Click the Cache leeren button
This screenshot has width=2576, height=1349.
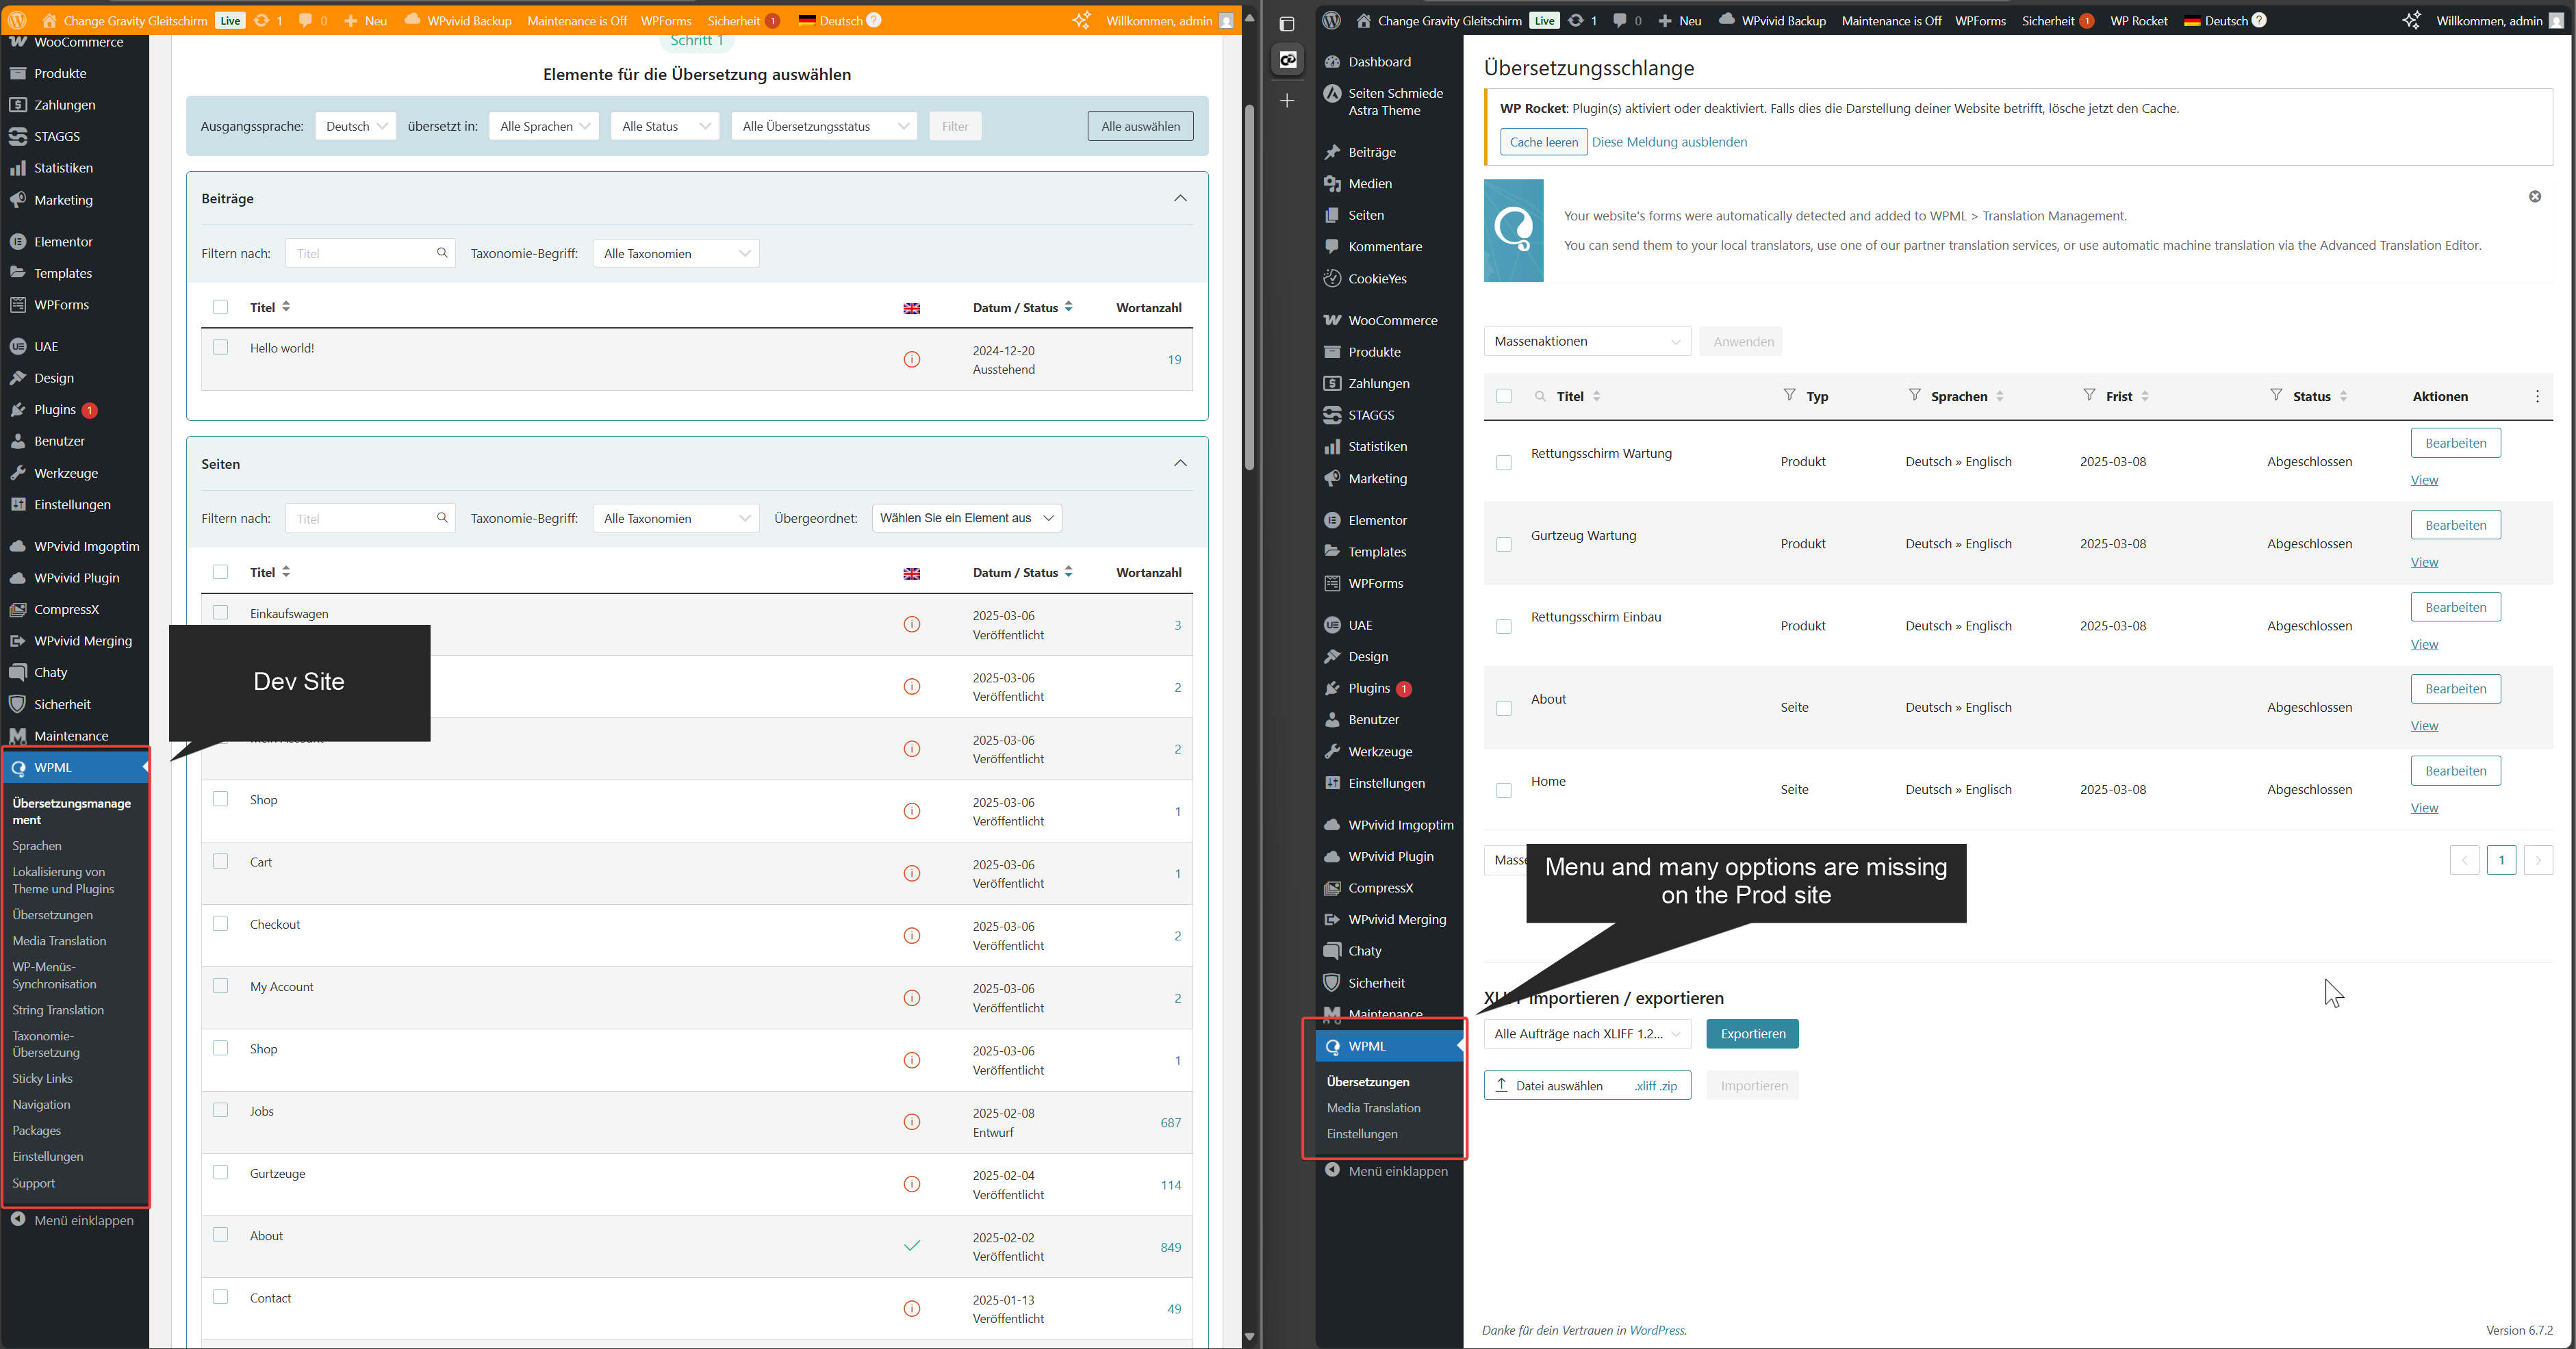tap(1543, 142)
